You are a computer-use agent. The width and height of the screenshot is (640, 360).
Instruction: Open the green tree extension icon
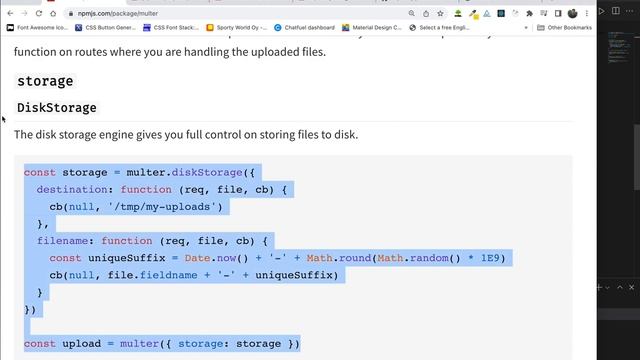pyautogui.click(x=458, y=13)
